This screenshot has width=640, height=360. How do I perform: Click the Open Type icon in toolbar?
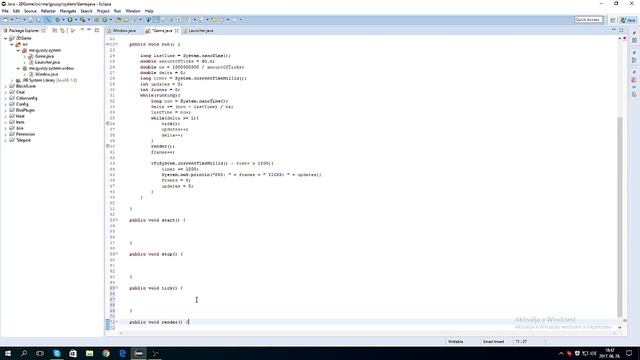click(118, 20)
